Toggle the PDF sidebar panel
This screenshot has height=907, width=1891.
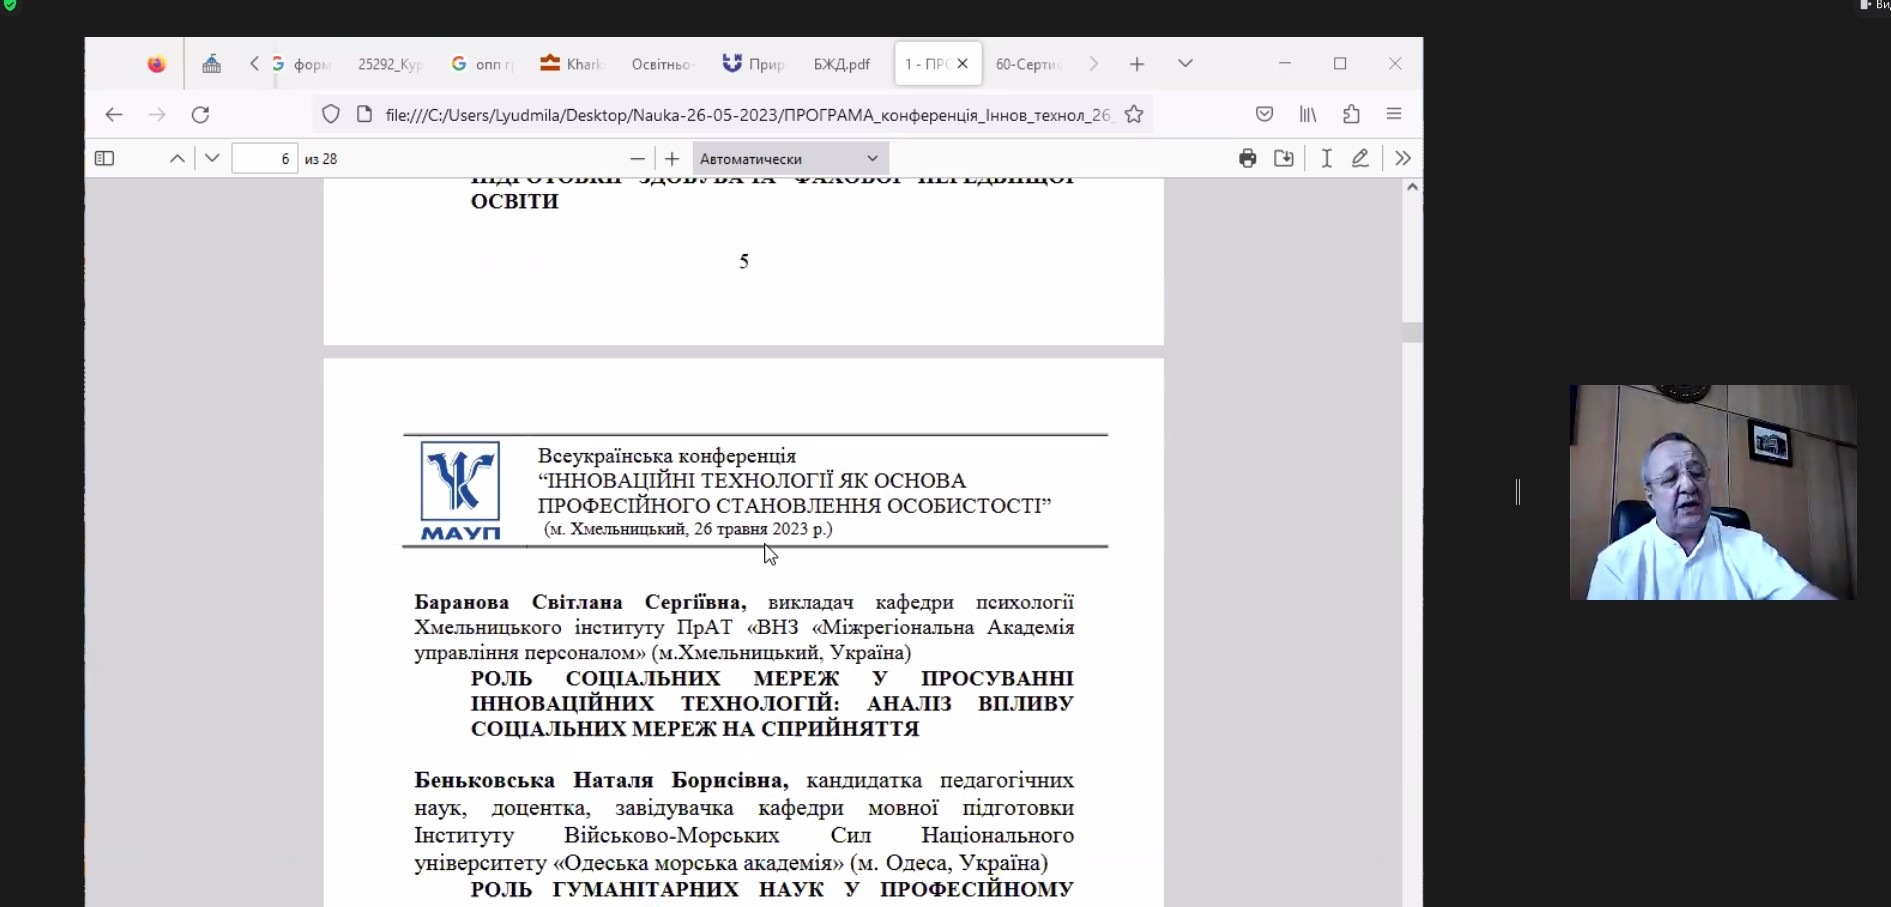pos(104,158)
